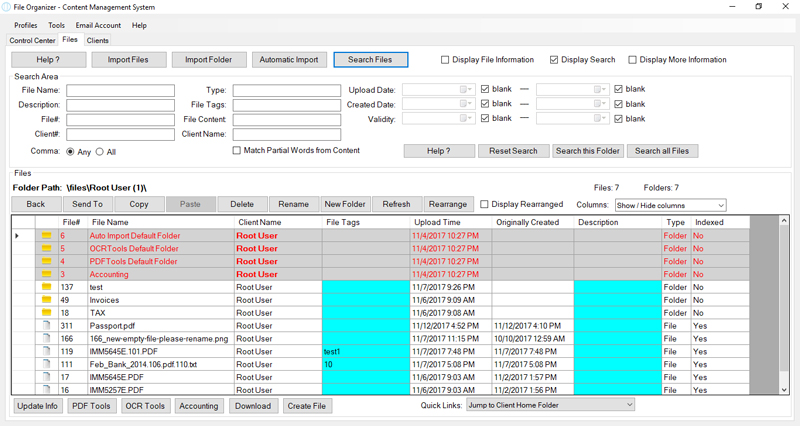Screen dimensions: 800x426
Task: Click file icon of IMM5645E.101.PDF row
Action: [x=46, y=351]
